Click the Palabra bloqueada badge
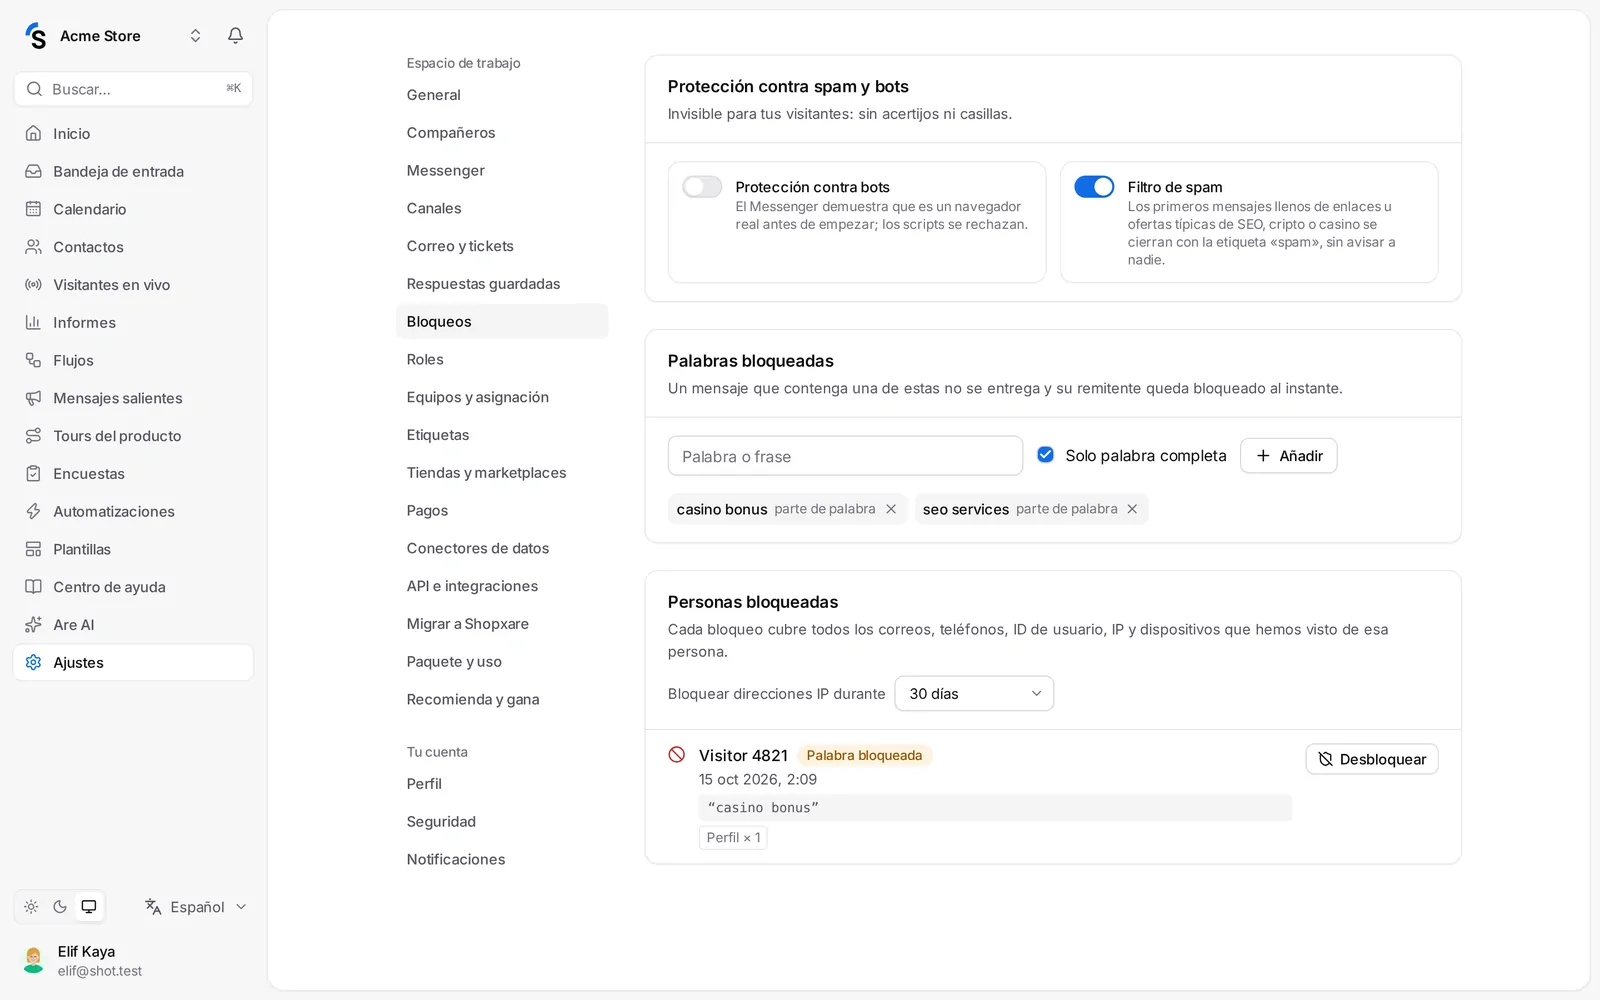 pyautogui.click(x=864, y=755)
